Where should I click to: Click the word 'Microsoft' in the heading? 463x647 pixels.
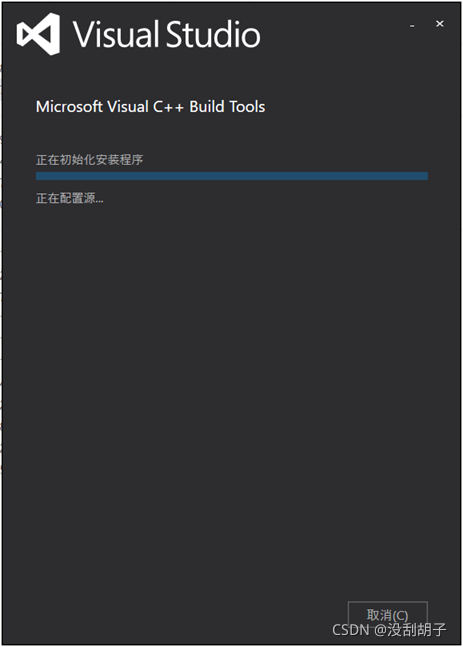click(x=69, y=106)
